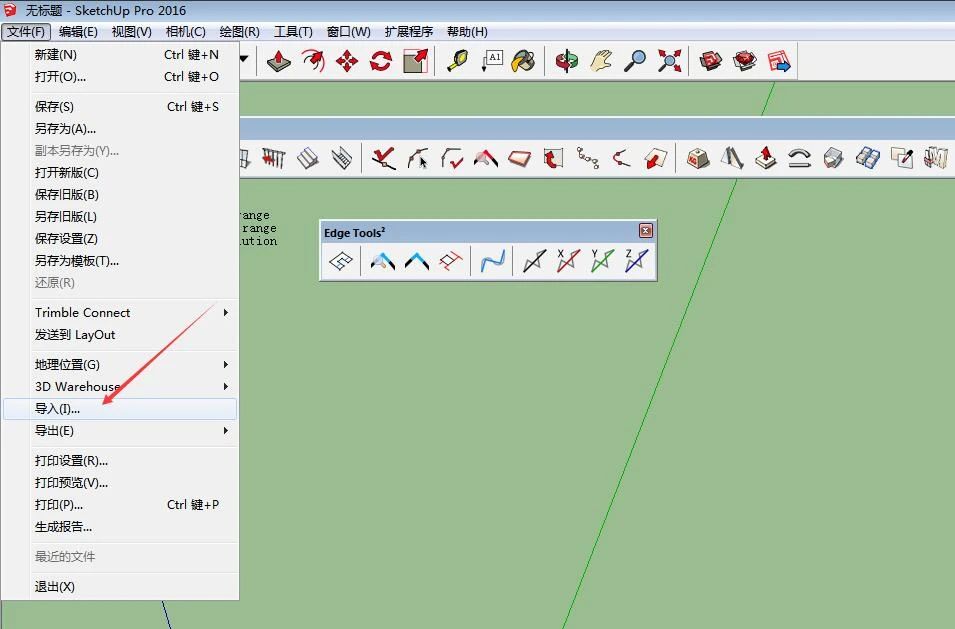
Task: Open 3D Warehouse get models icon
Action: [x=710, y=61]
